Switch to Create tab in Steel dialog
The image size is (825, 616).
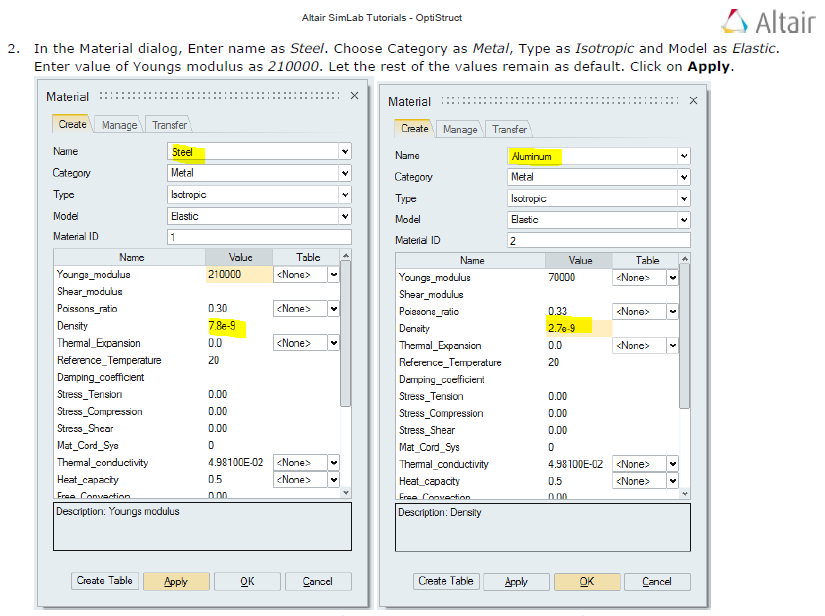pyautogui.click(x=72, y=124)
